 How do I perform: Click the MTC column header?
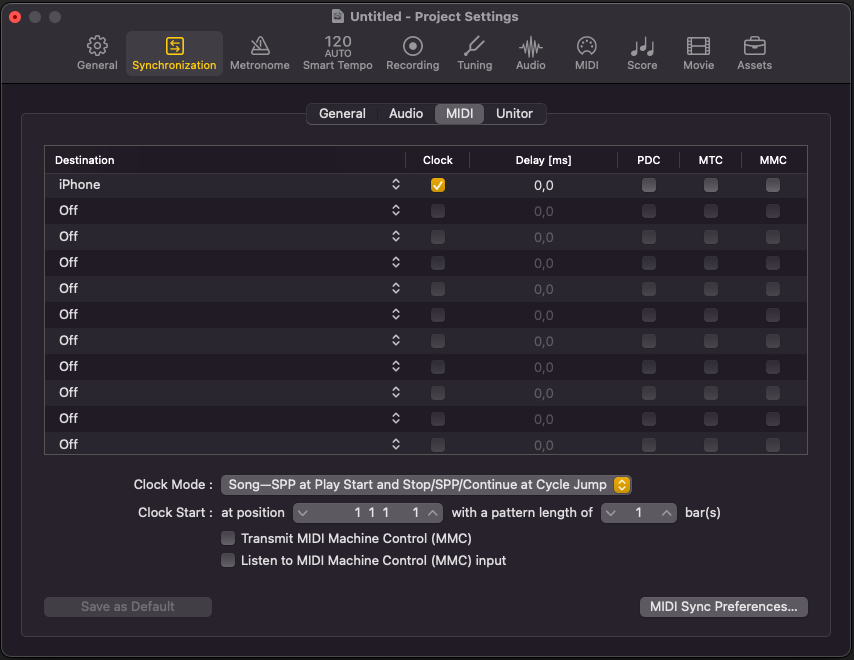(710, 160)
